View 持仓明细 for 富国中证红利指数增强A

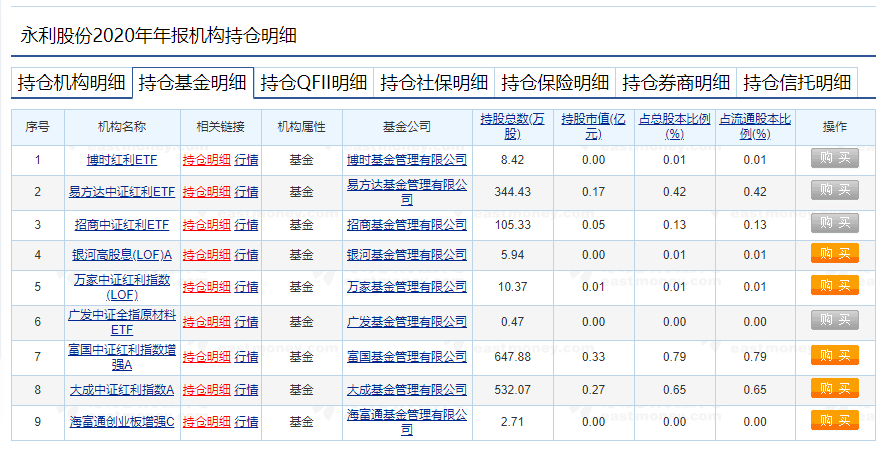coord(206,357)
